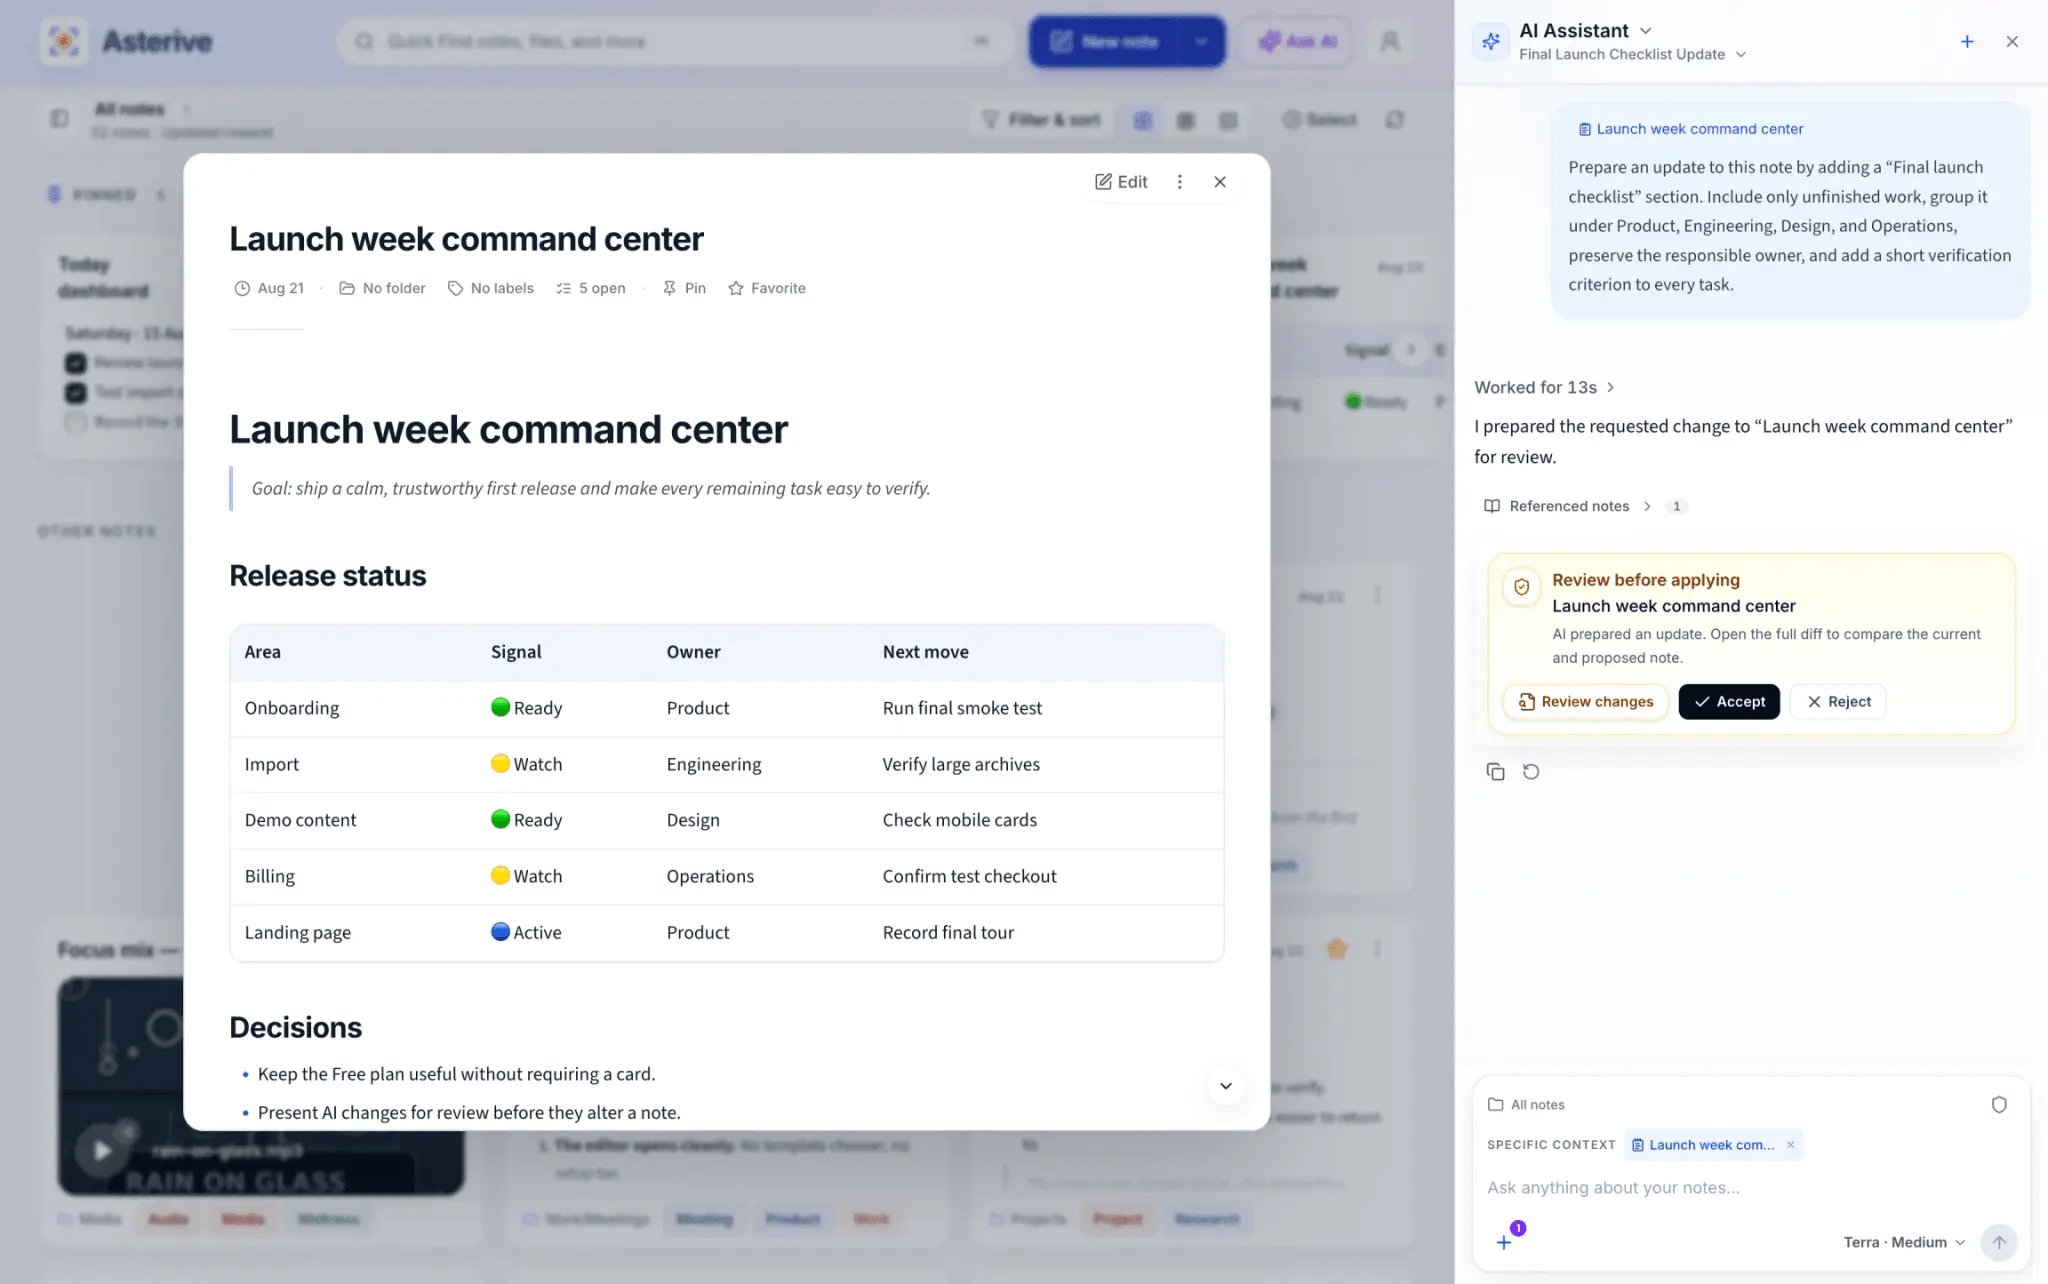Expand the Worked for 13s details

click(x=1544, y=387)
